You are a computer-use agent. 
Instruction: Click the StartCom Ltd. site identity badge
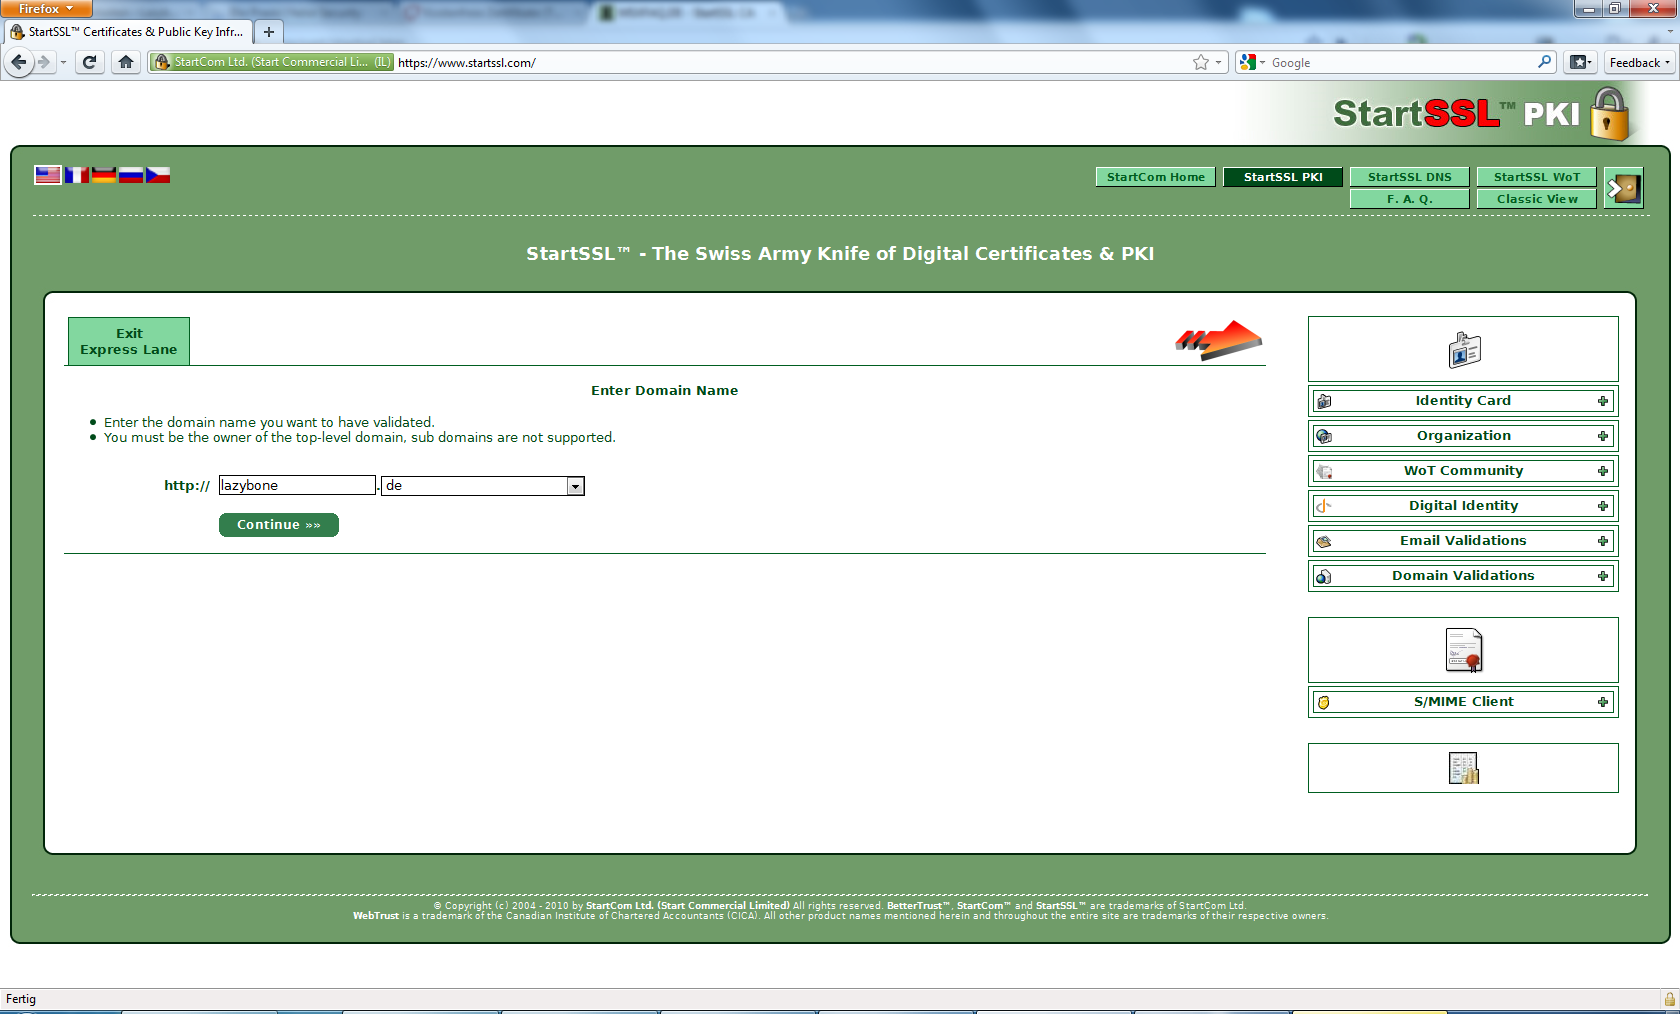pyautogui.click(x=272, y=62)
